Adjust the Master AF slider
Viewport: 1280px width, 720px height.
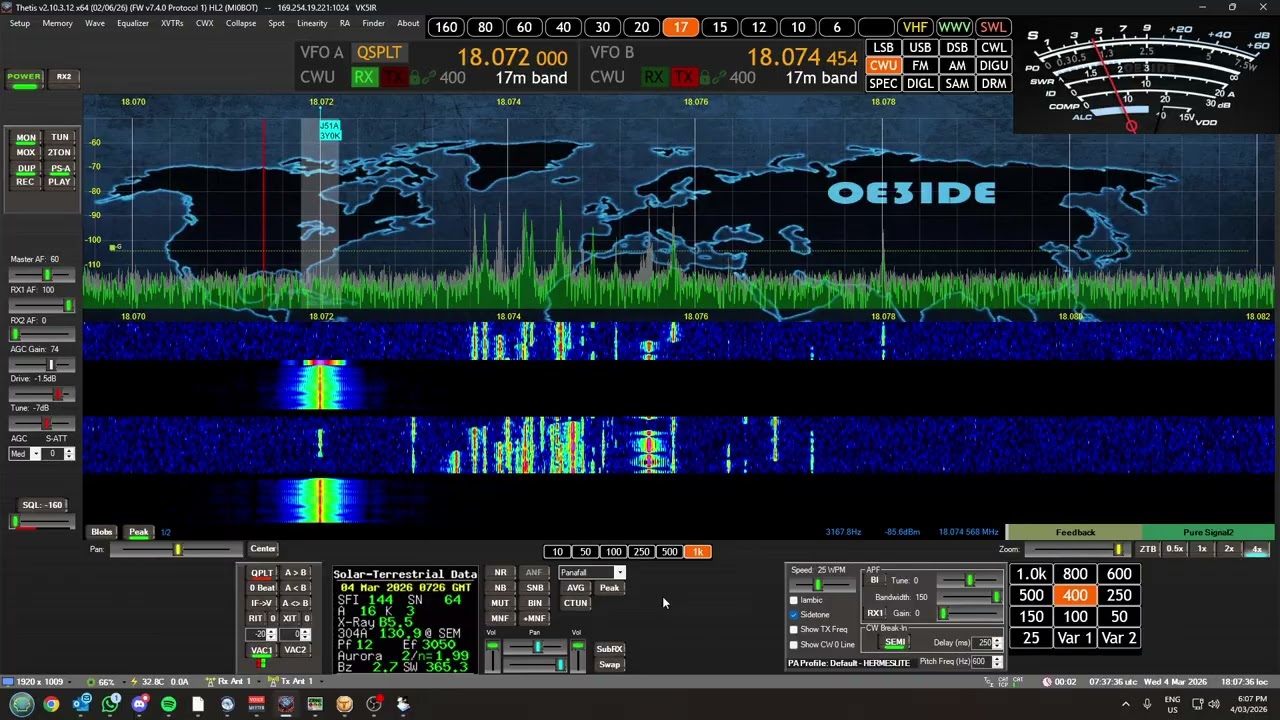[x=42, y=275]
